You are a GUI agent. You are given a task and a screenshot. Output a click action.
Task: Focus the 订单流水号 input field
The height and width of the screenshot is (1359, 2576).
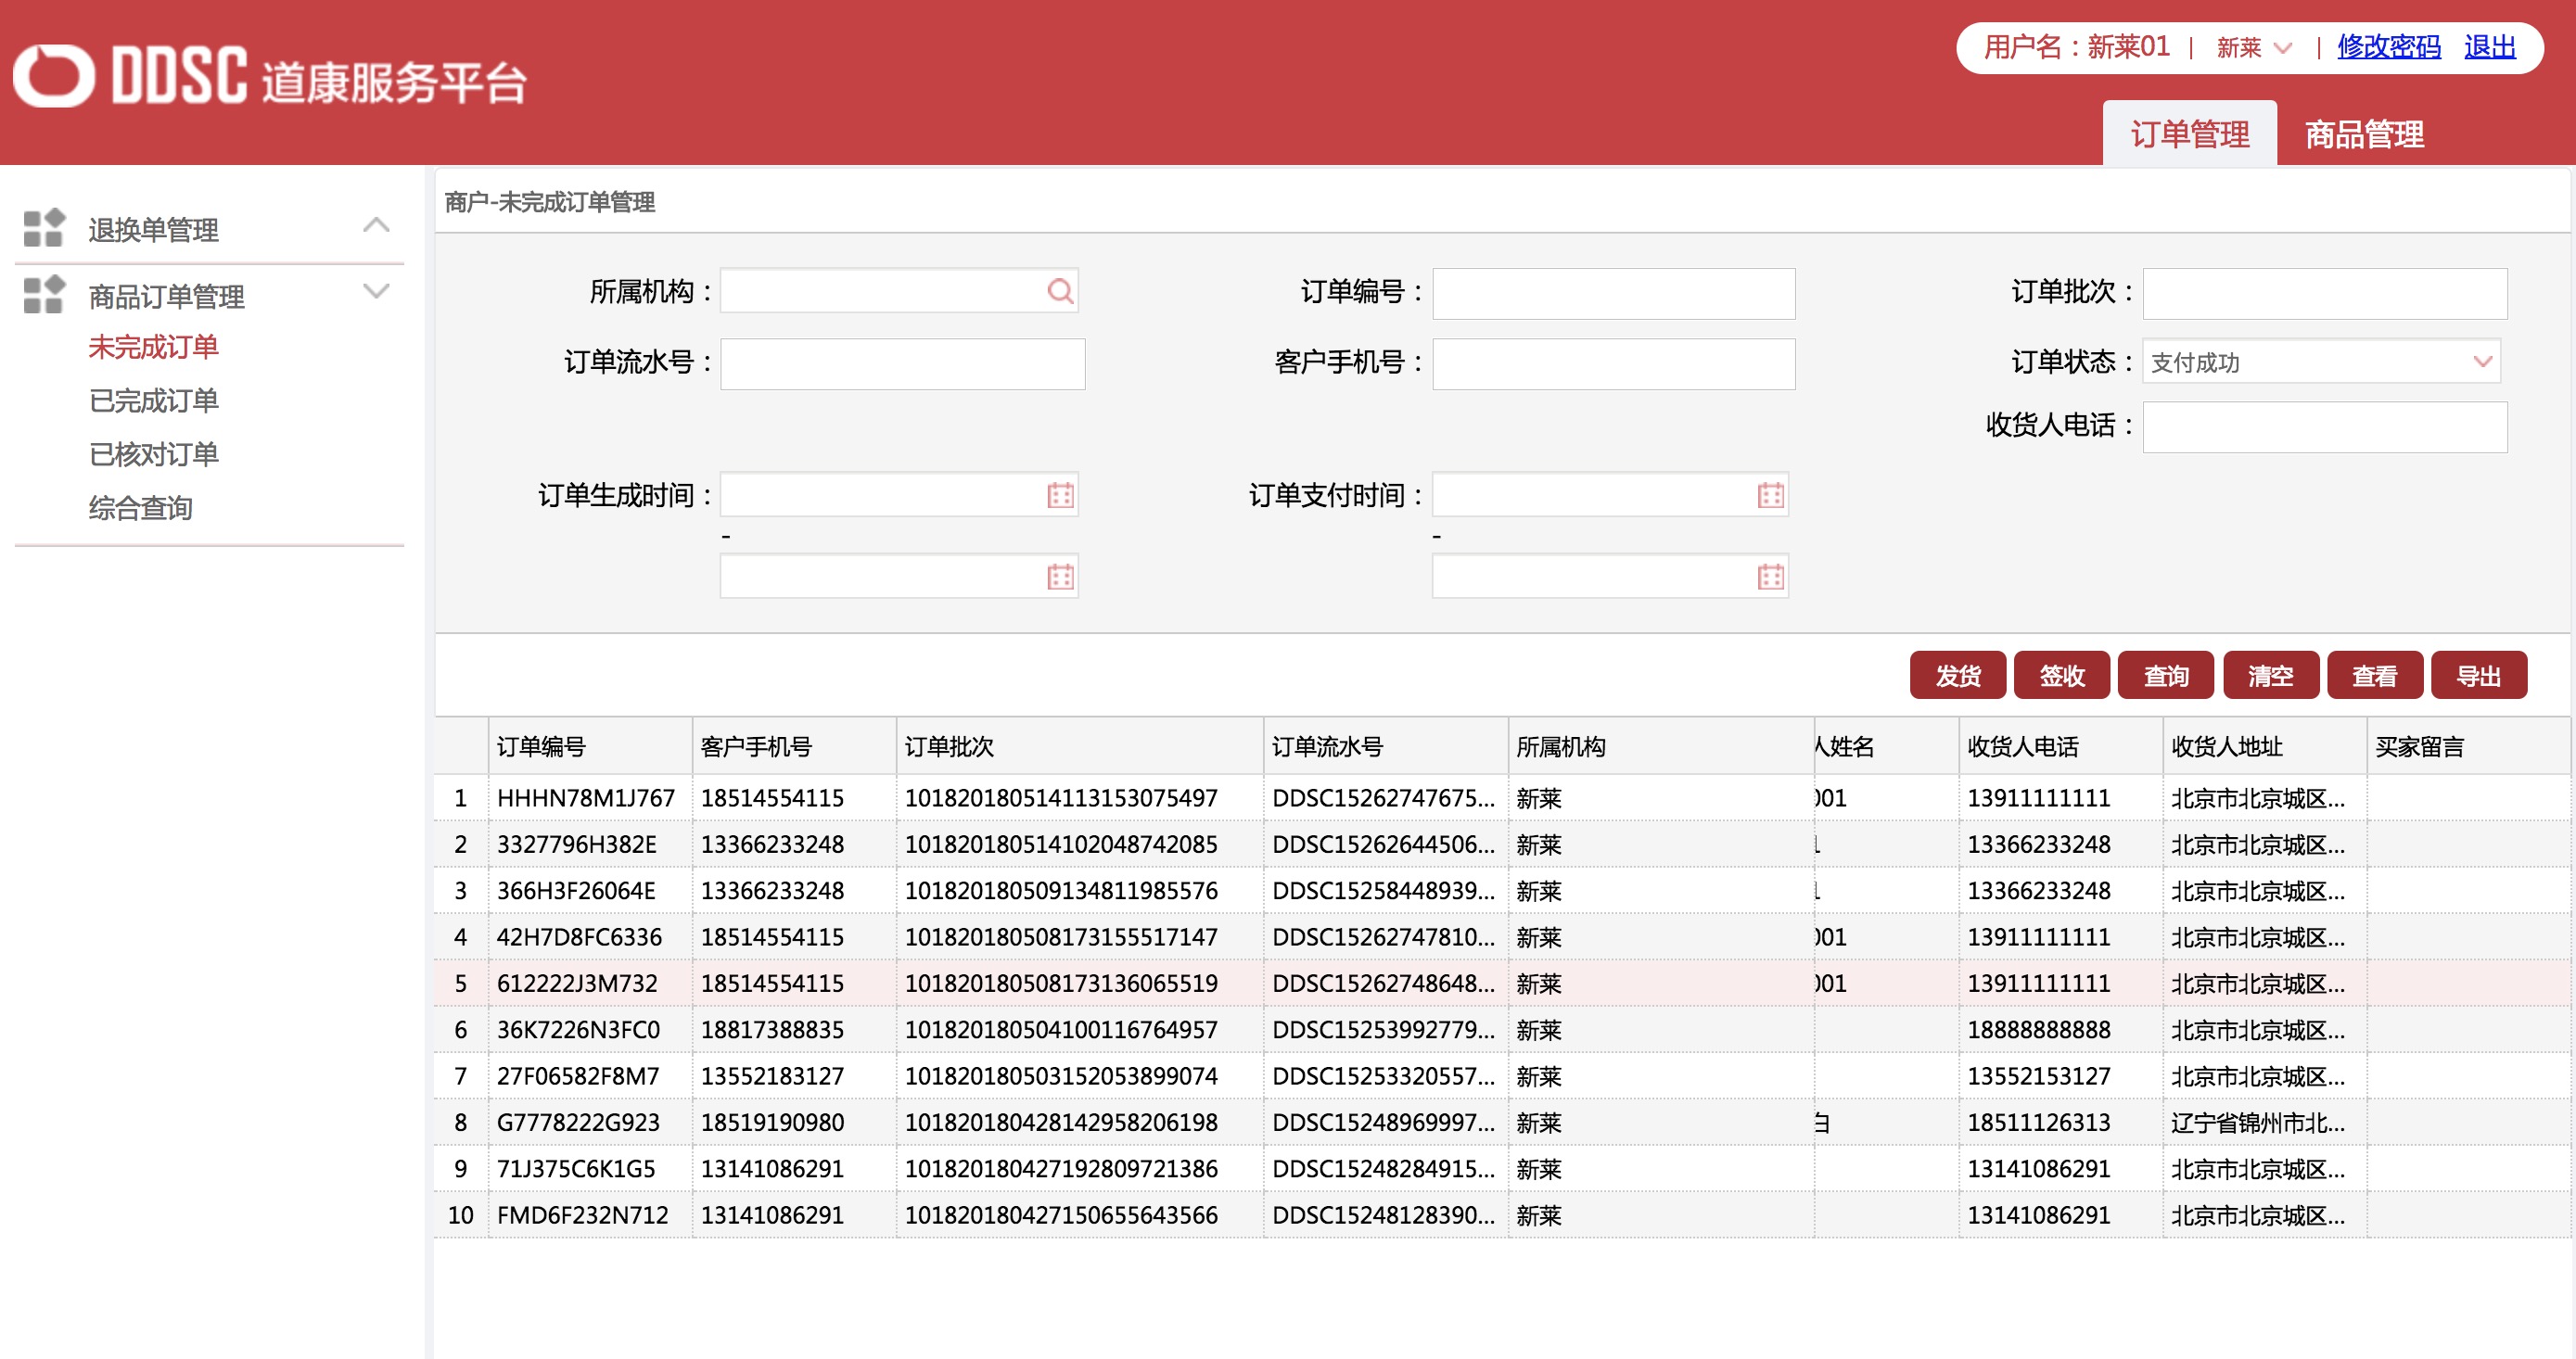point(902,363)
